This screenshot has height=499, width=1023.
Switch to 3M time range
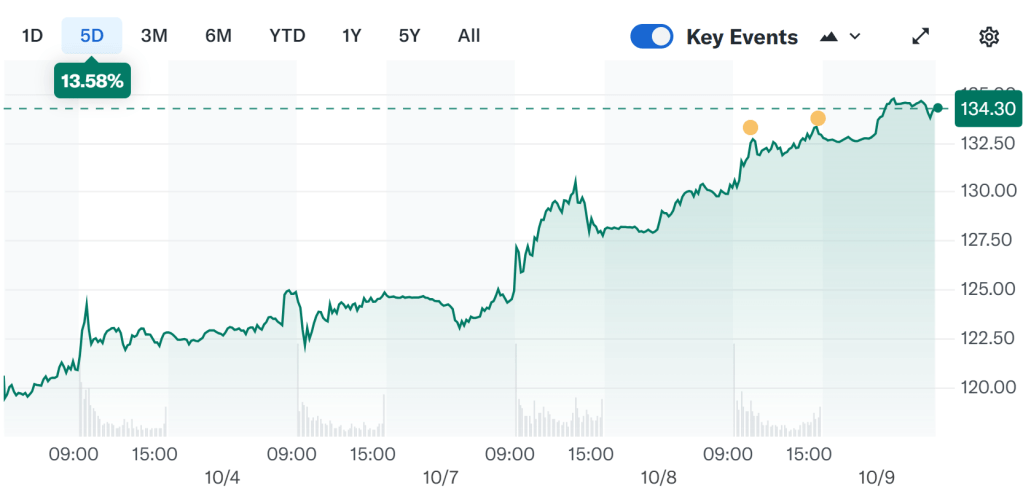[x=154, y=36]
